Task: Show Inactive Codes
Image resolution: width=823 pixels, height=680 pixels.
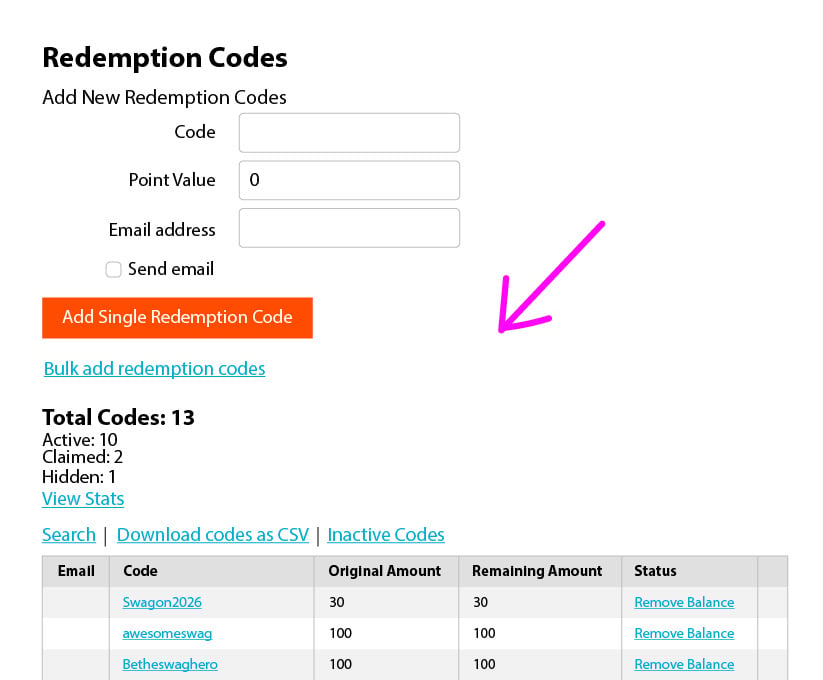Action: pos(386,535)
